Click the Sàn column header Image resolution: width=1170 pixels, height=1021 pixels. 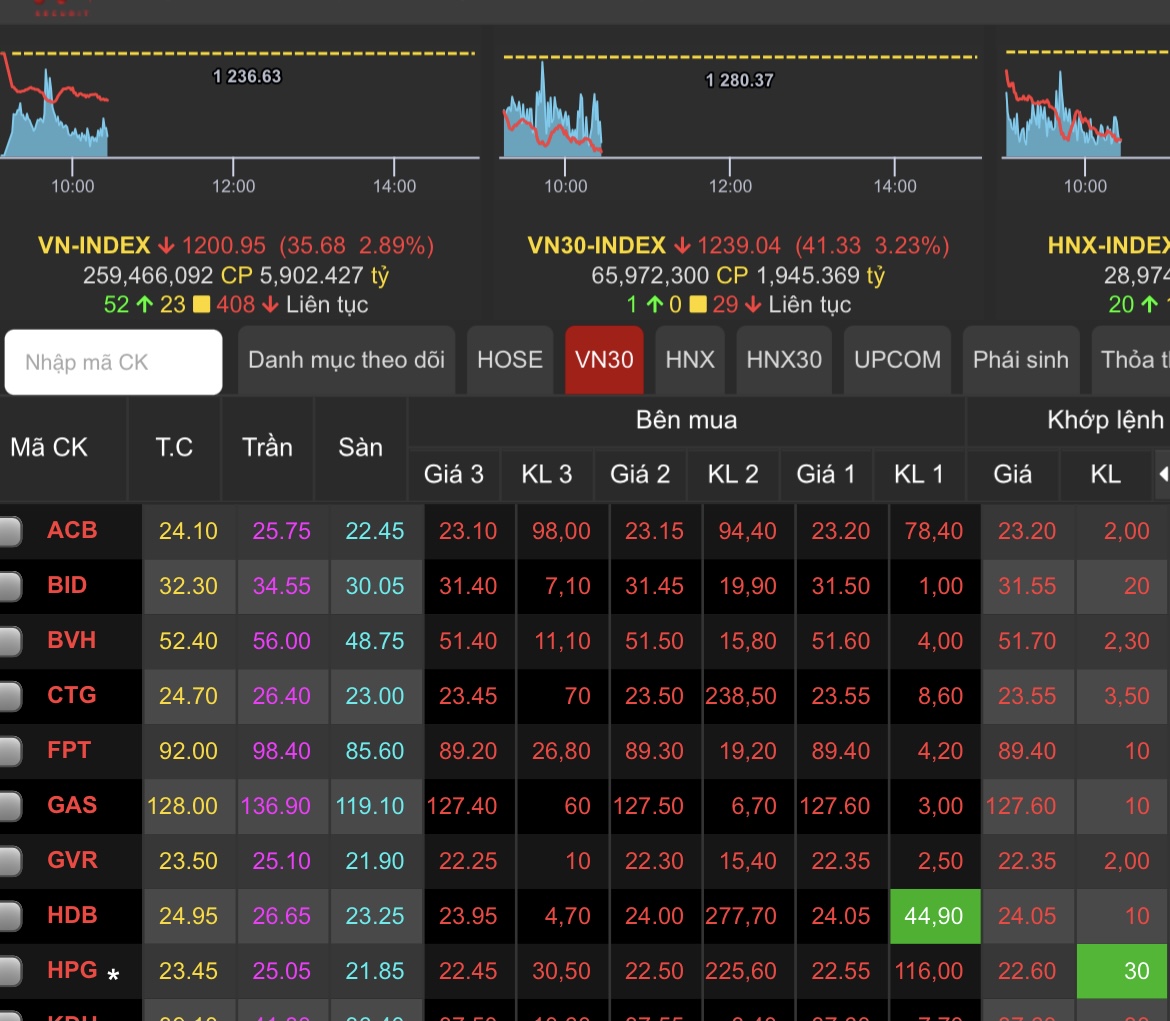(360, 447)
